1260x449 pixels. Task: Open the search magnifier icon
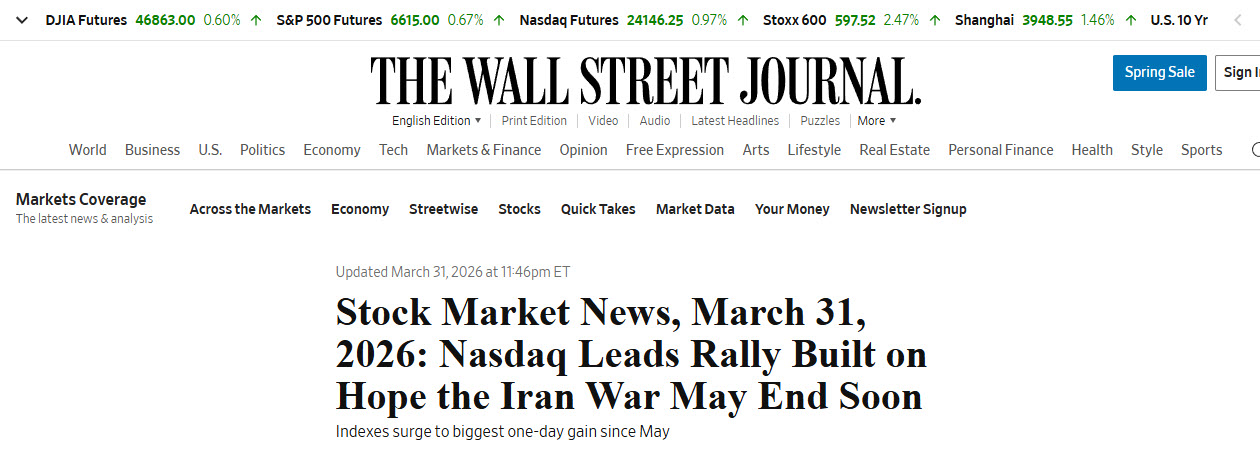(1255, 150)
